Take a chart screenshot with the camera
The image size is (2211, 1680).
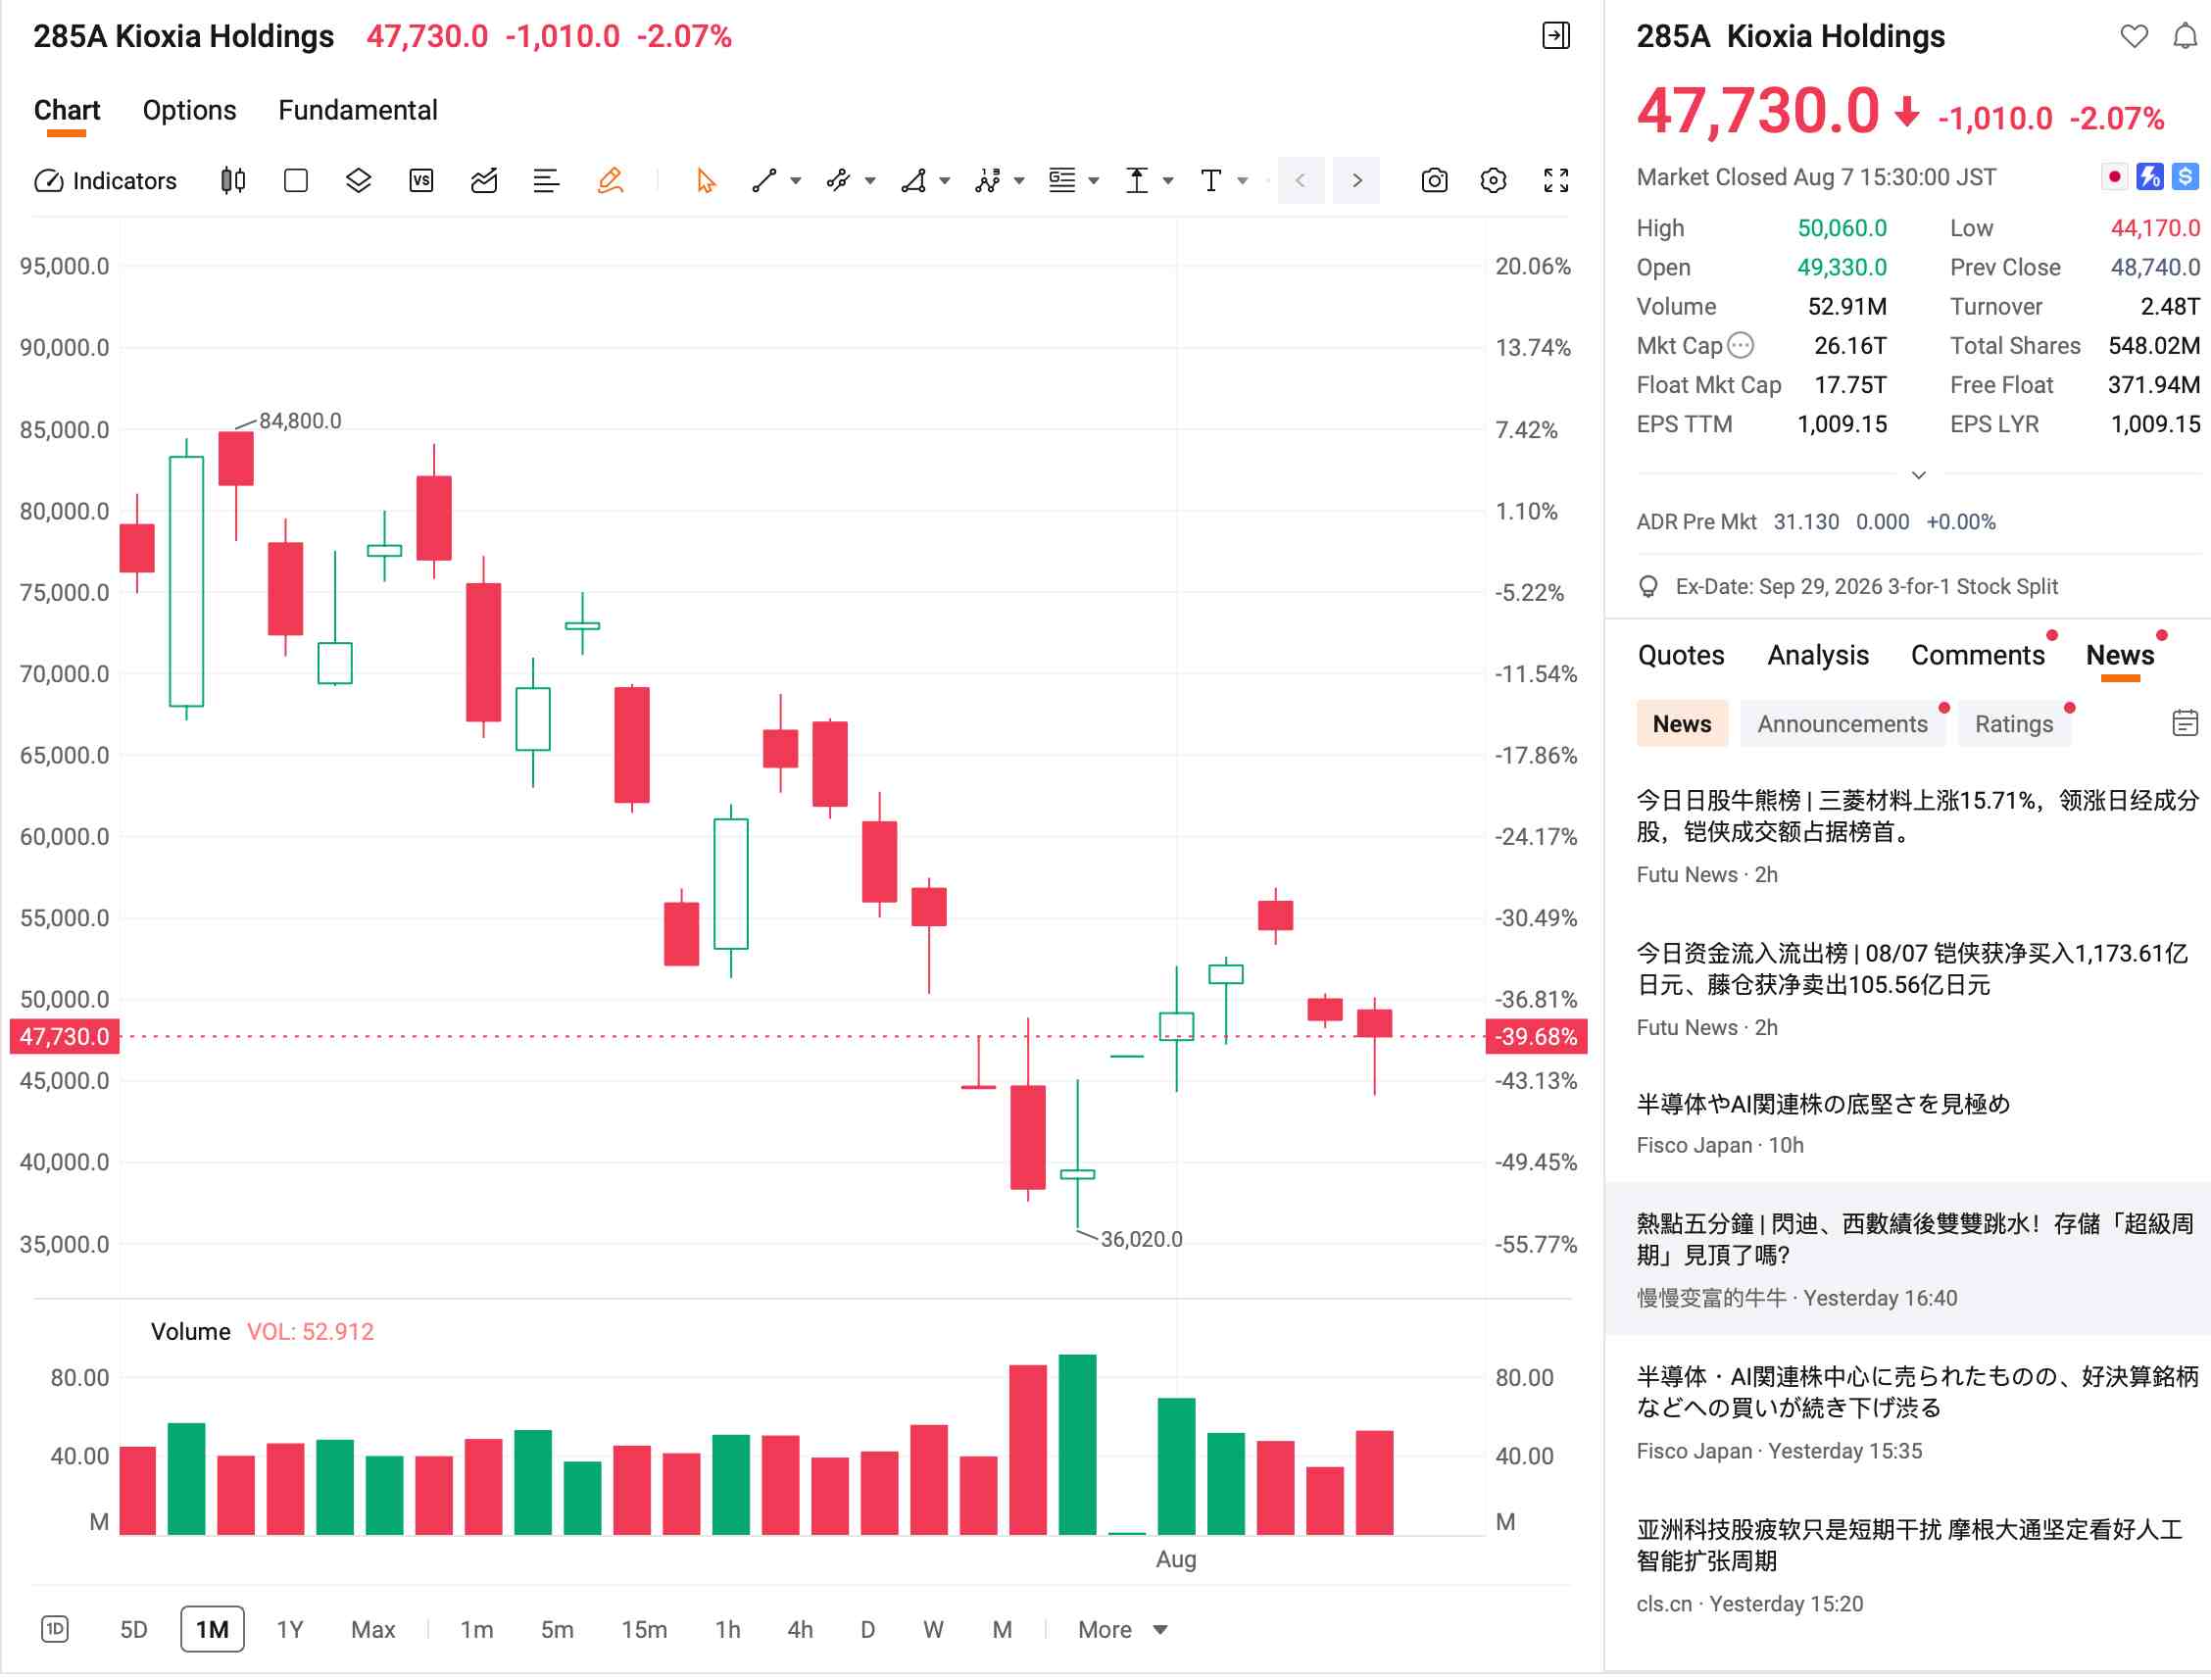(x=1434, y=181)
